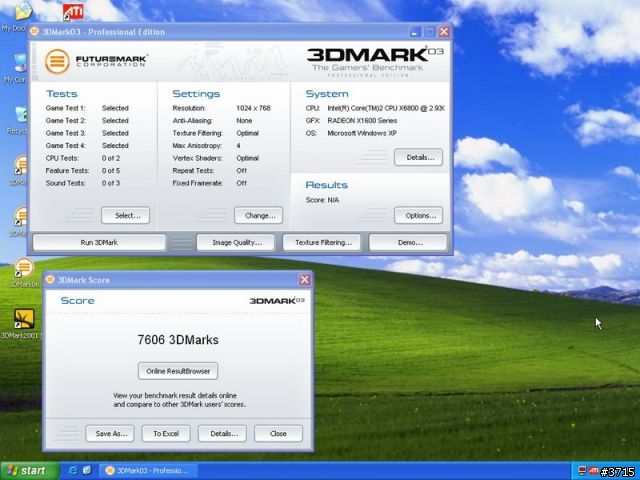640x480 pixels.
Task: Open Texture Filtering... tool
Action: coord(322,242)
